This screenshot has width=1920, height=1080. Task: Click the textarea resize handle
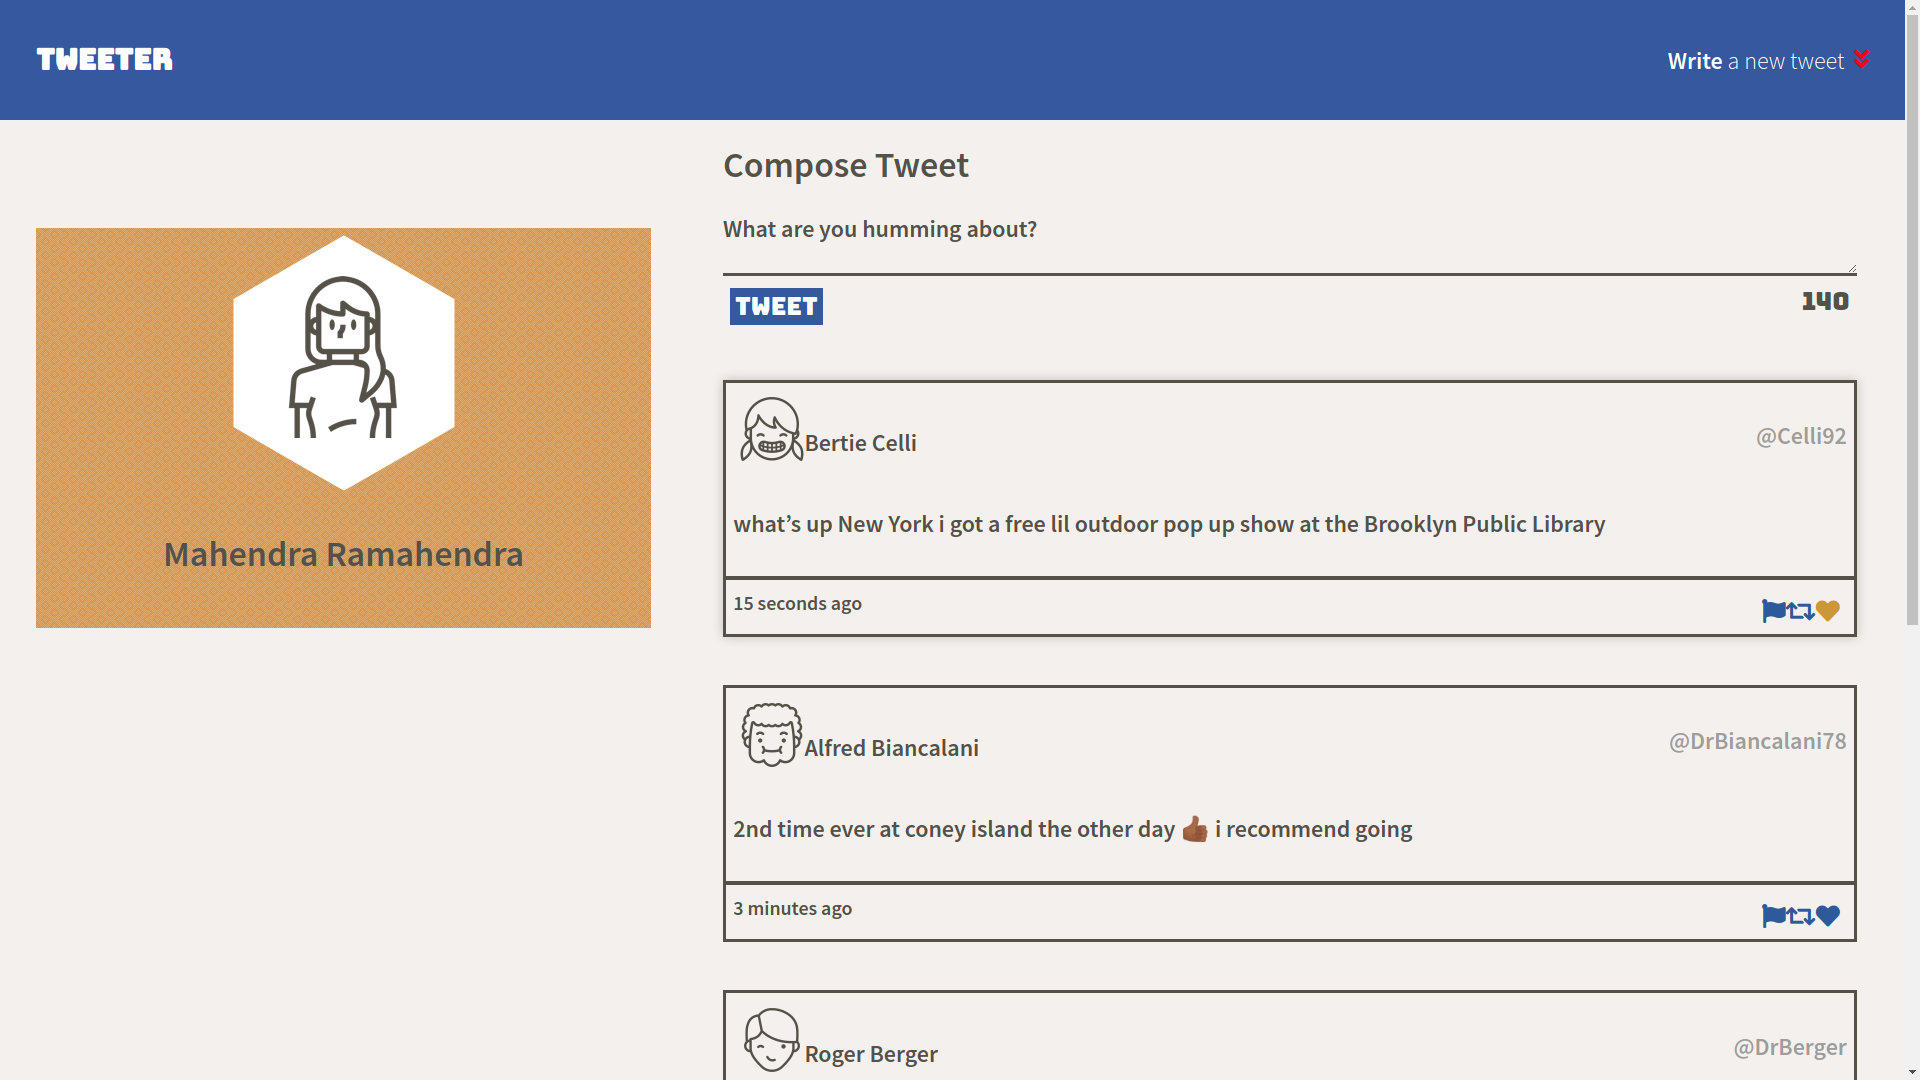1852,268
